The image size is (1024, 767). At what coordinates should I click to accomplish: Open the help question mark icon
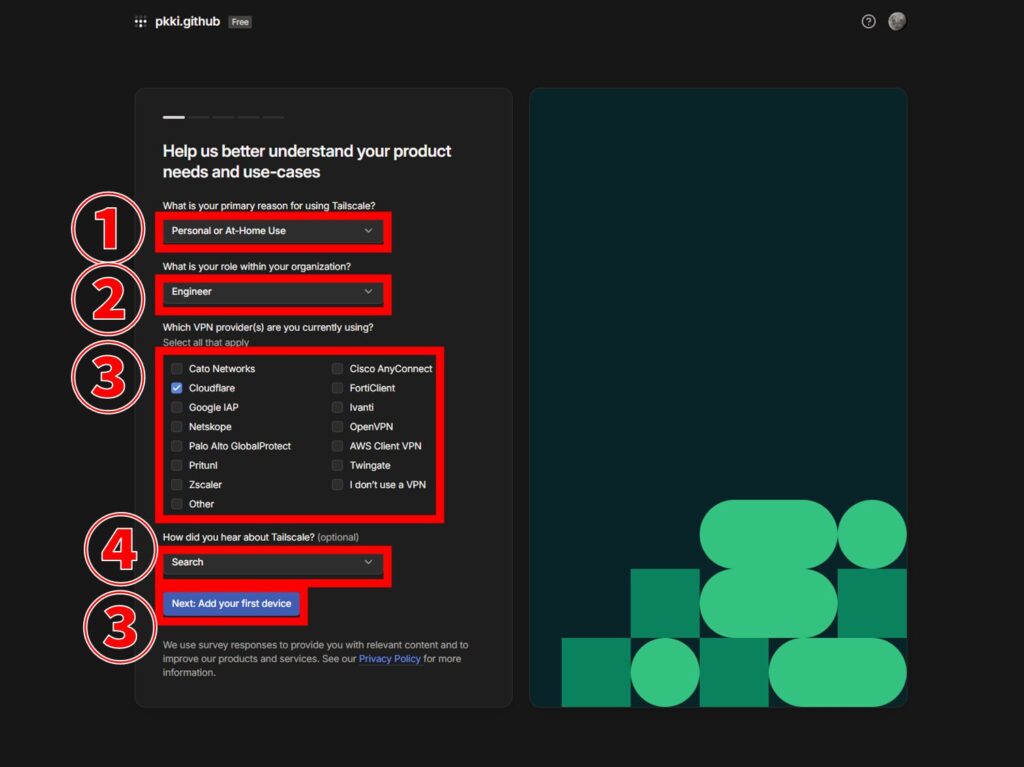[868, 22]
